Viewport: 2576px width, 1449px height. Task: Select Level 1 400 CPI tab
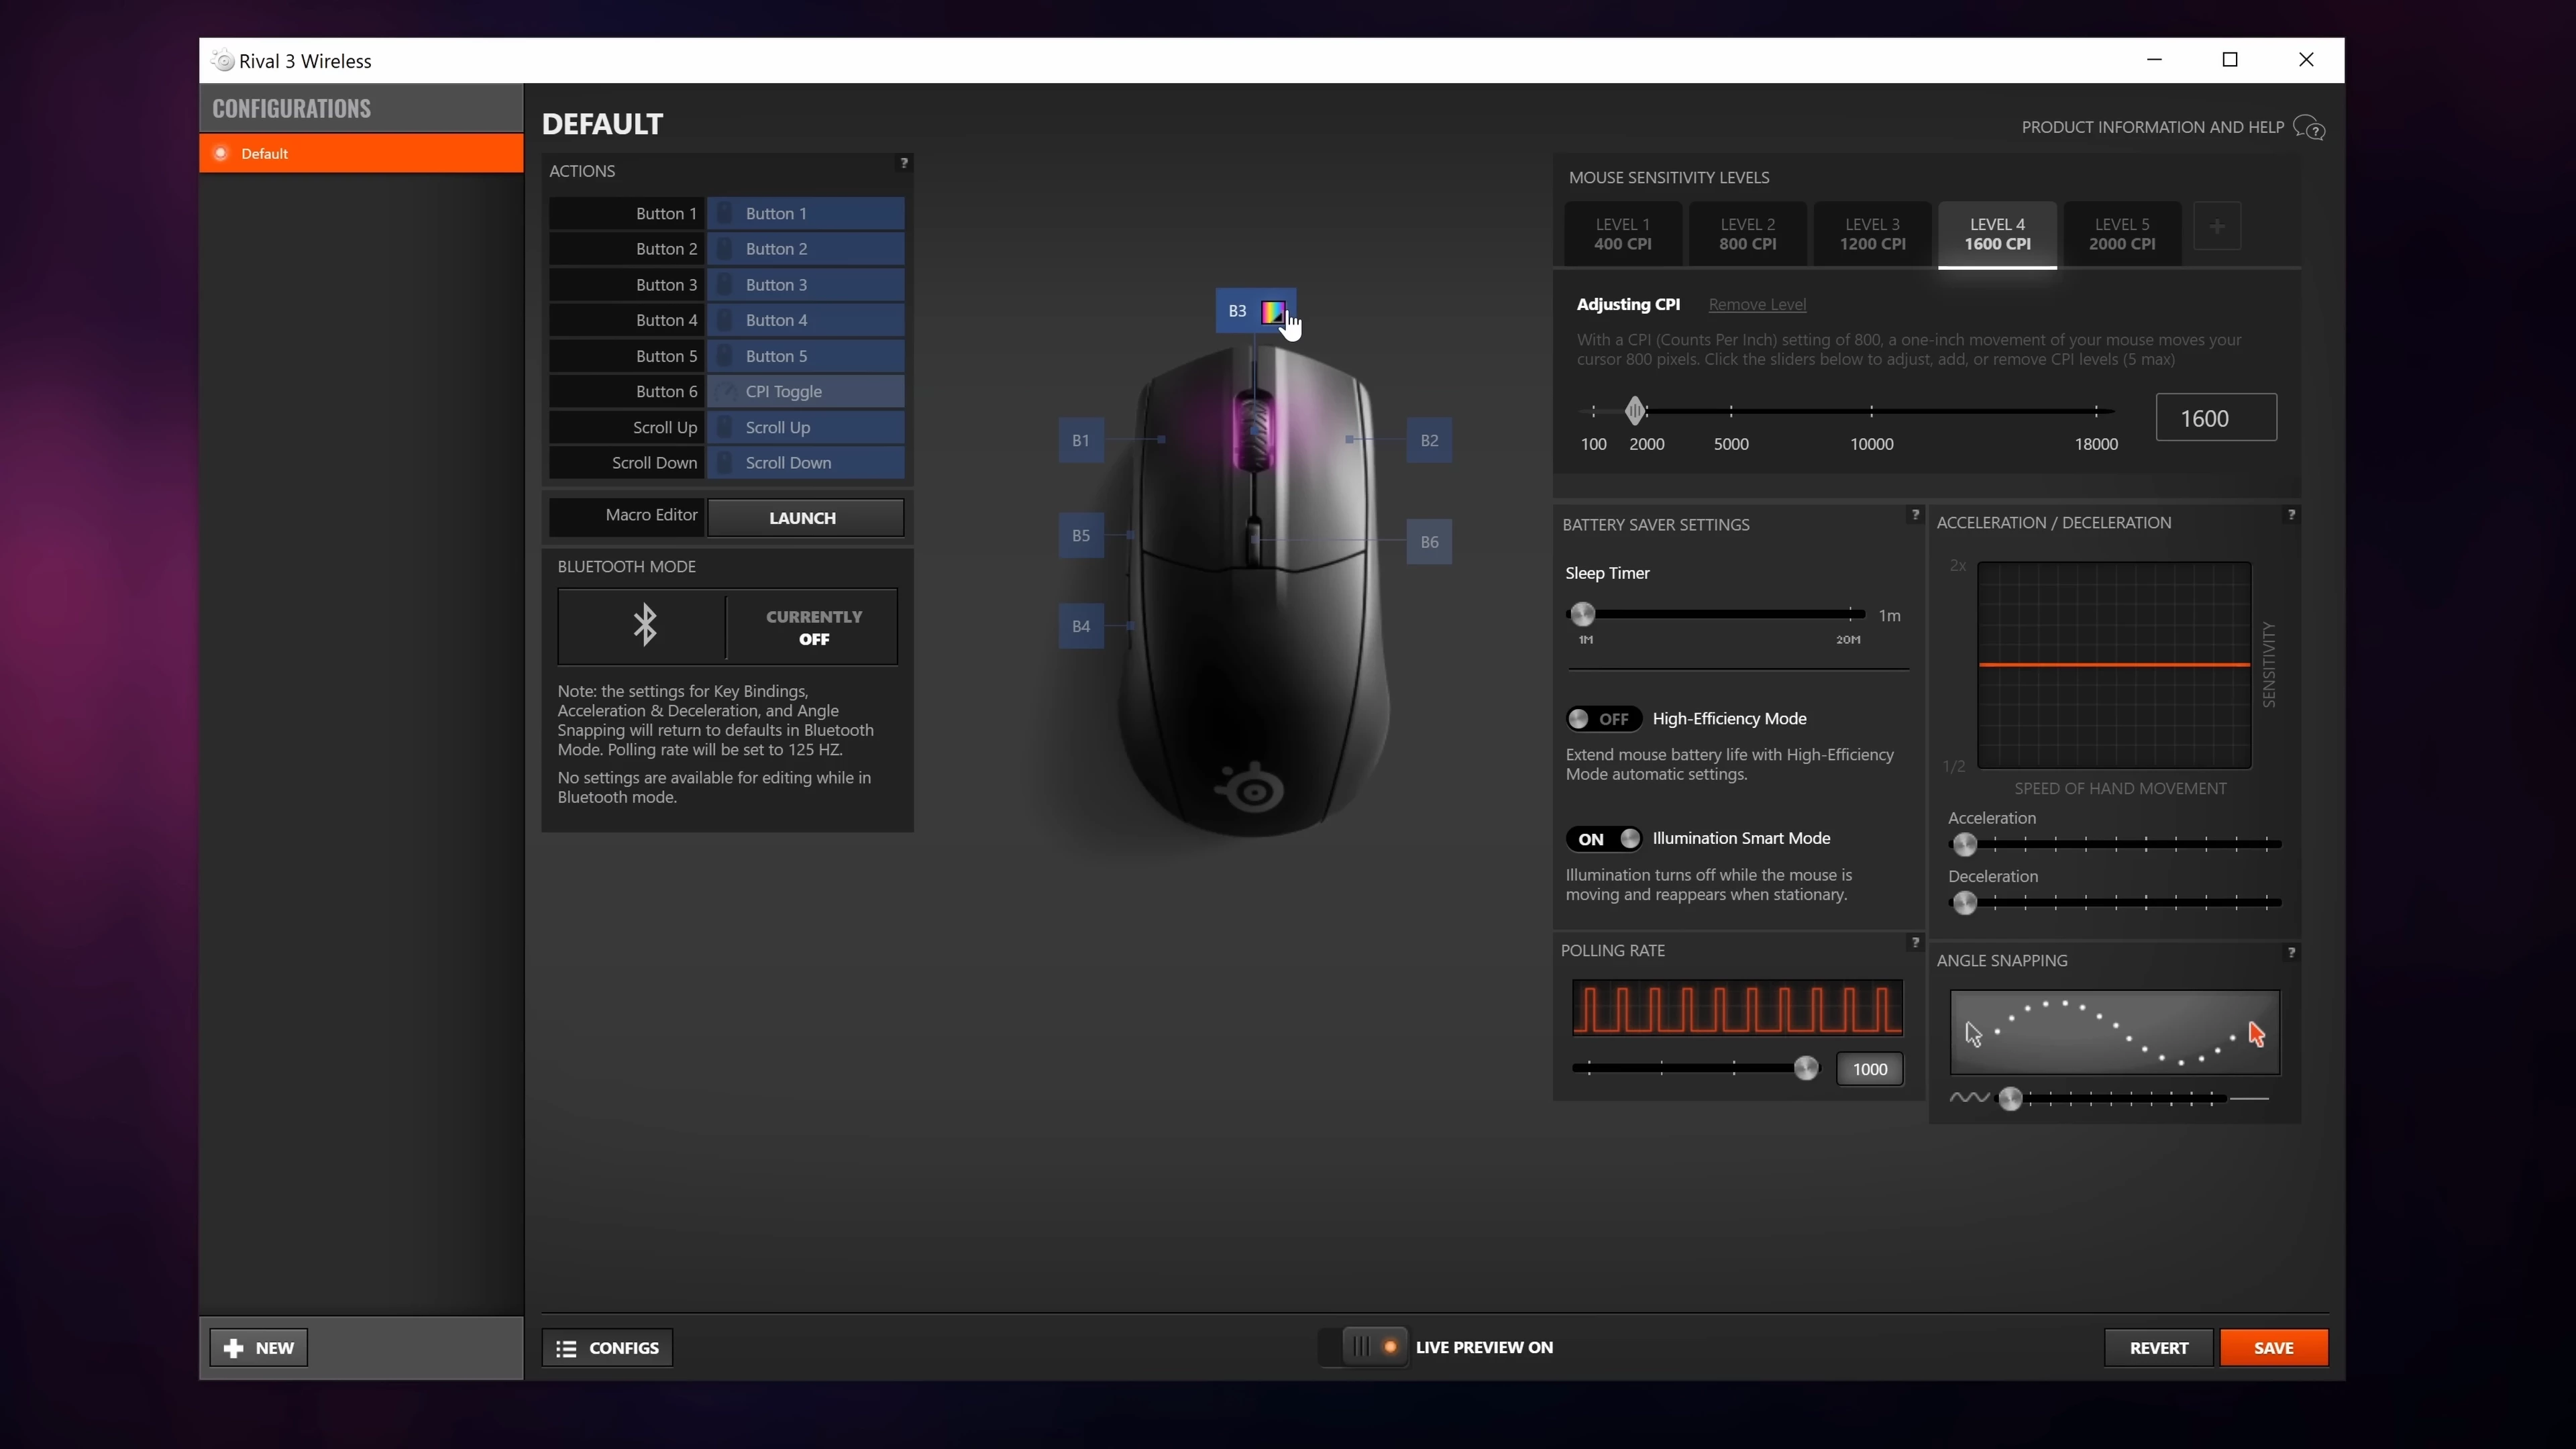(x=1622, y=234)
